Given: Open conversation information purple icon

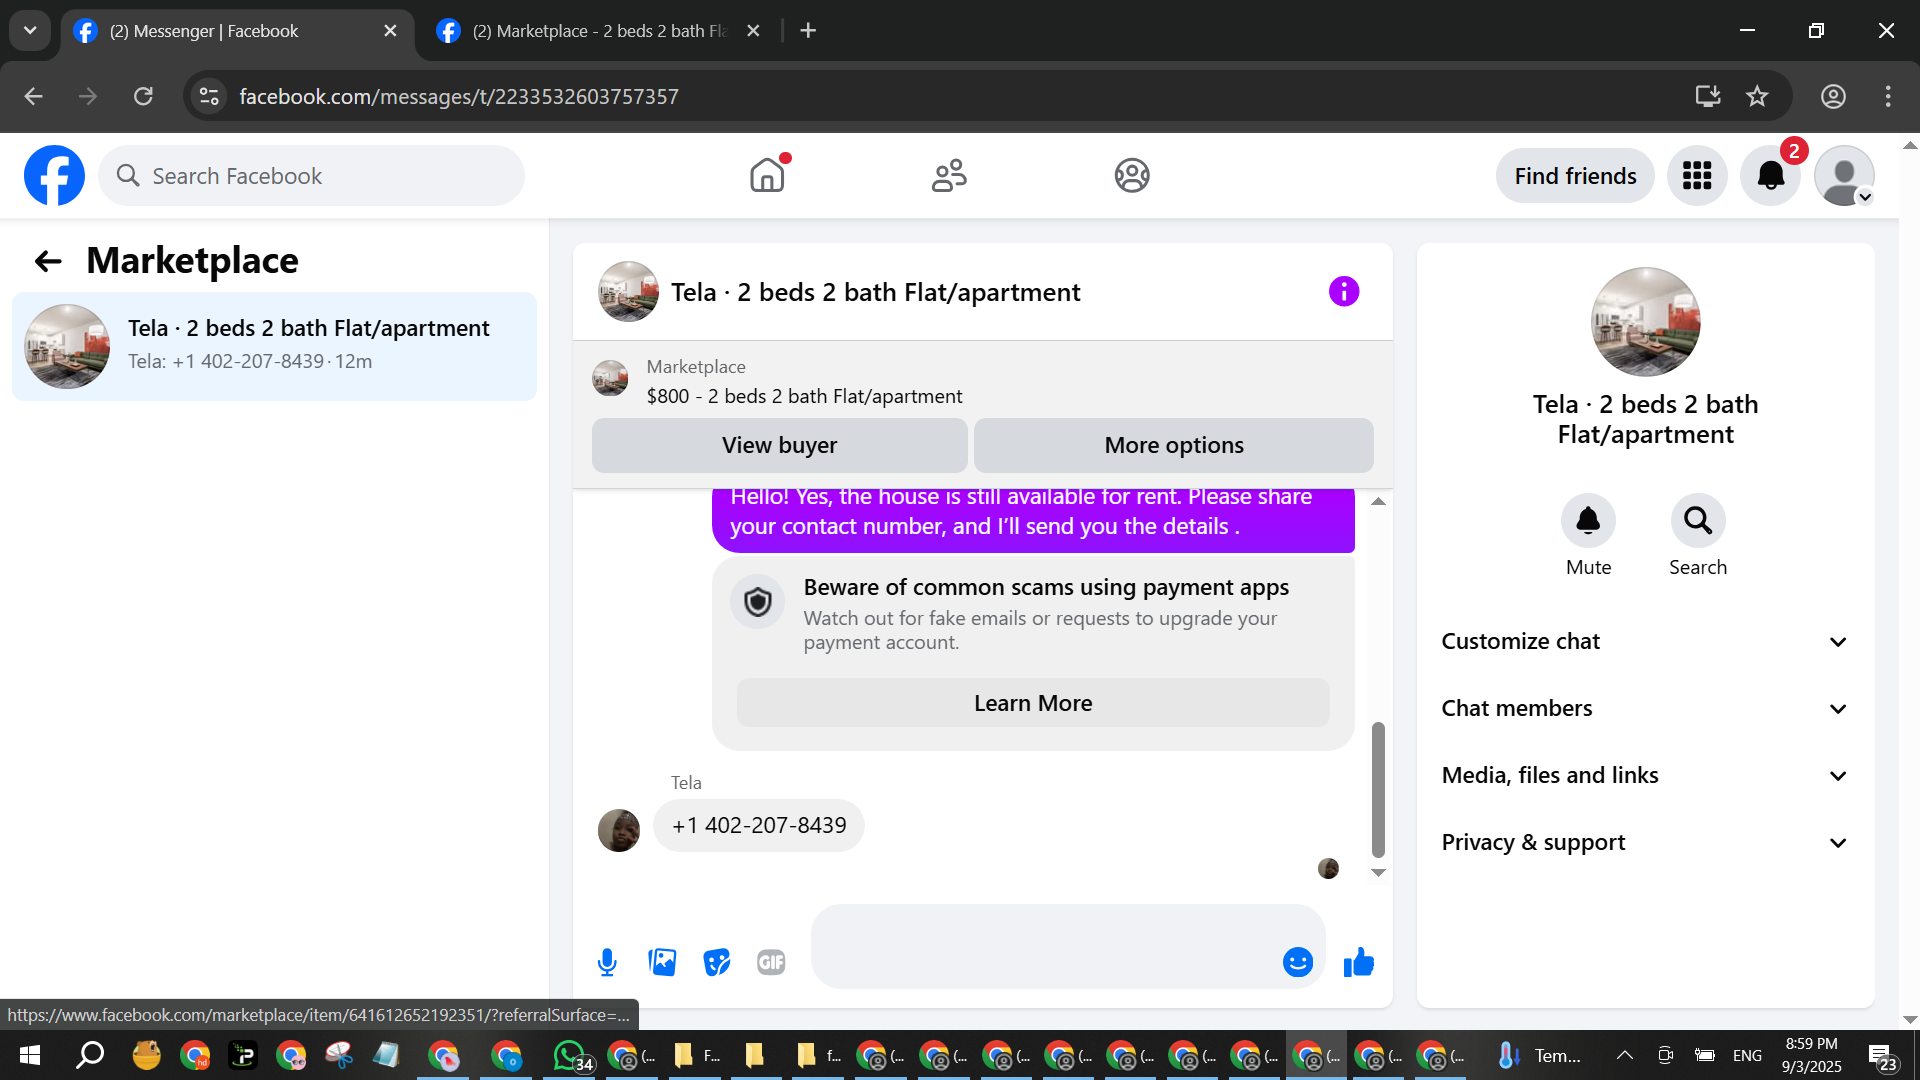Looking at the screenshot, I should point(1344,291).
